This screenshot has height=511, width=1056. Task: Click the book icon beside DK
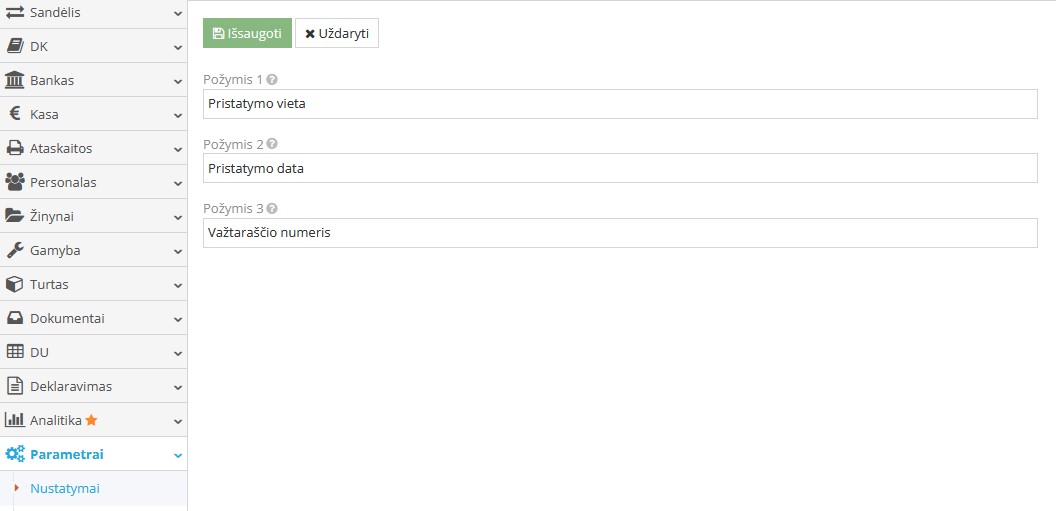[x=15, y=46]
